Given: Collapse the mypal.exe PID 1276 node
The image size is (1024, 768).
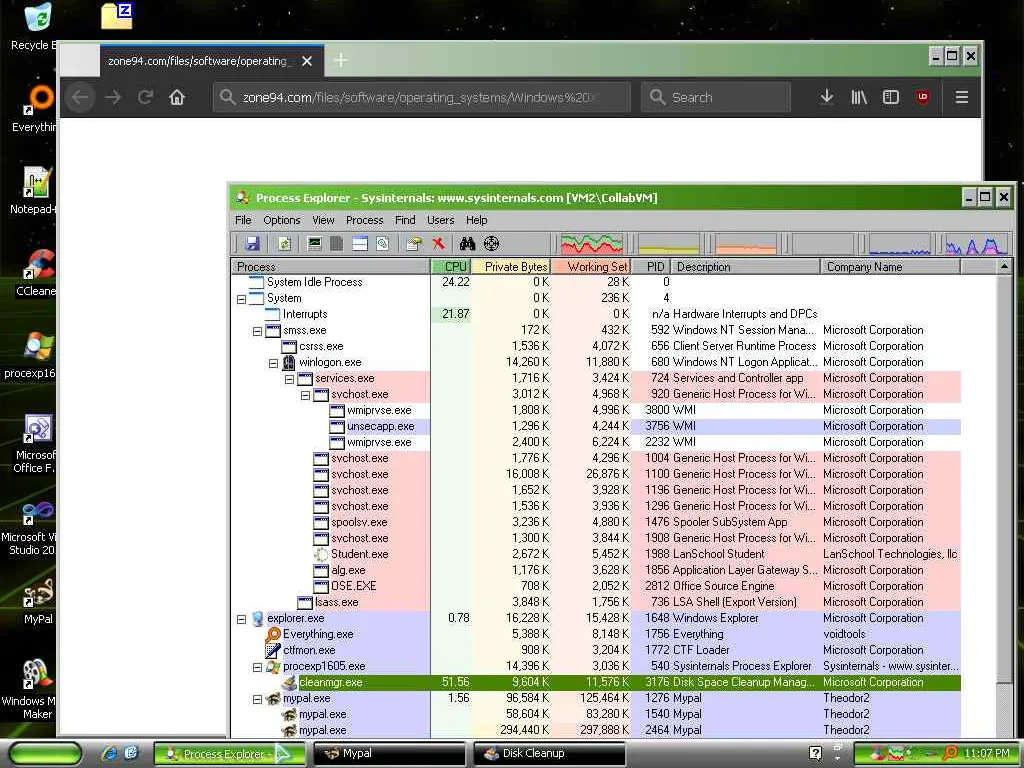Looking at the screenshot, I should (257, 699).
